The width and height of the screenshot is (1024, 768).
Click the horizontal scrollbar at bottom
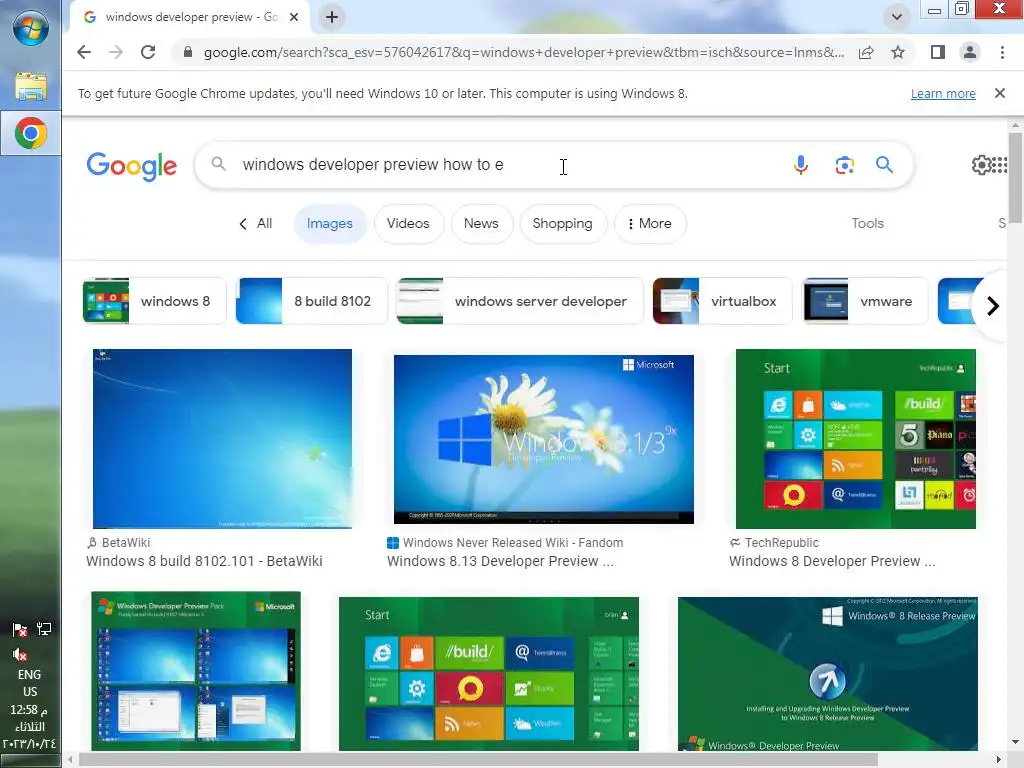click(x=478, y=760)
